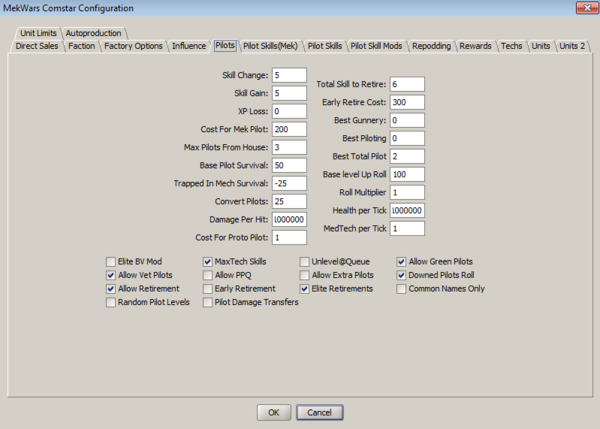Open the Autoproduction tab
600x429 pixels.
click(x=96, y=32)
